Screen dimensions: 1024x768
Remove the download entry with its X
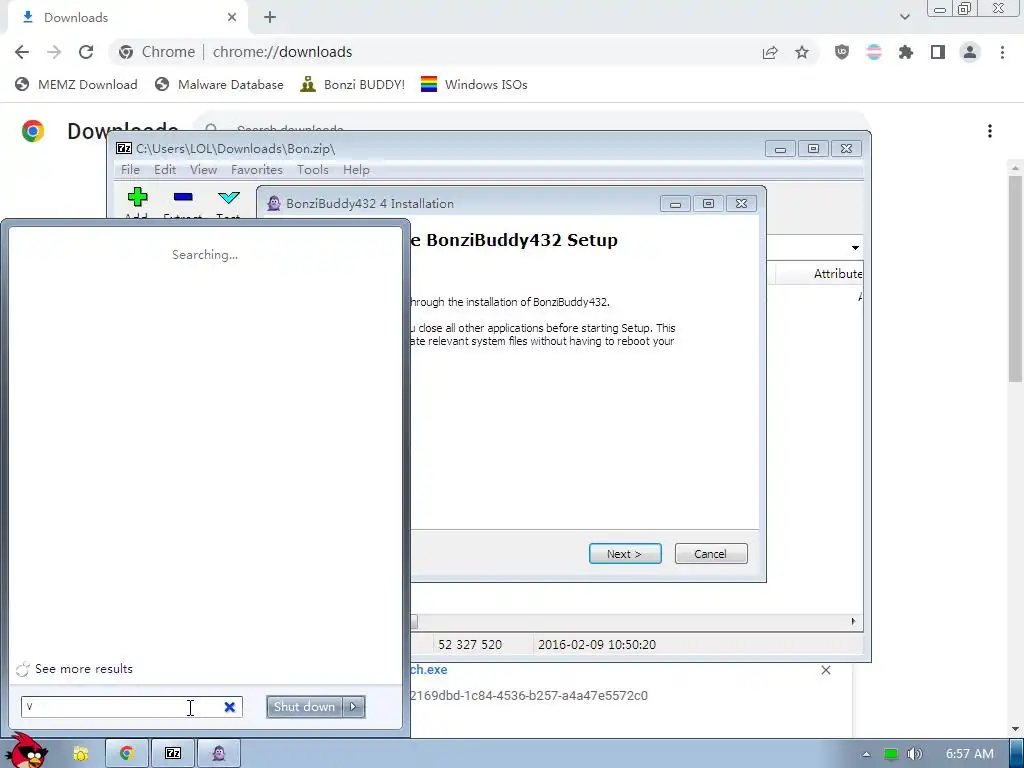point(825,670)
